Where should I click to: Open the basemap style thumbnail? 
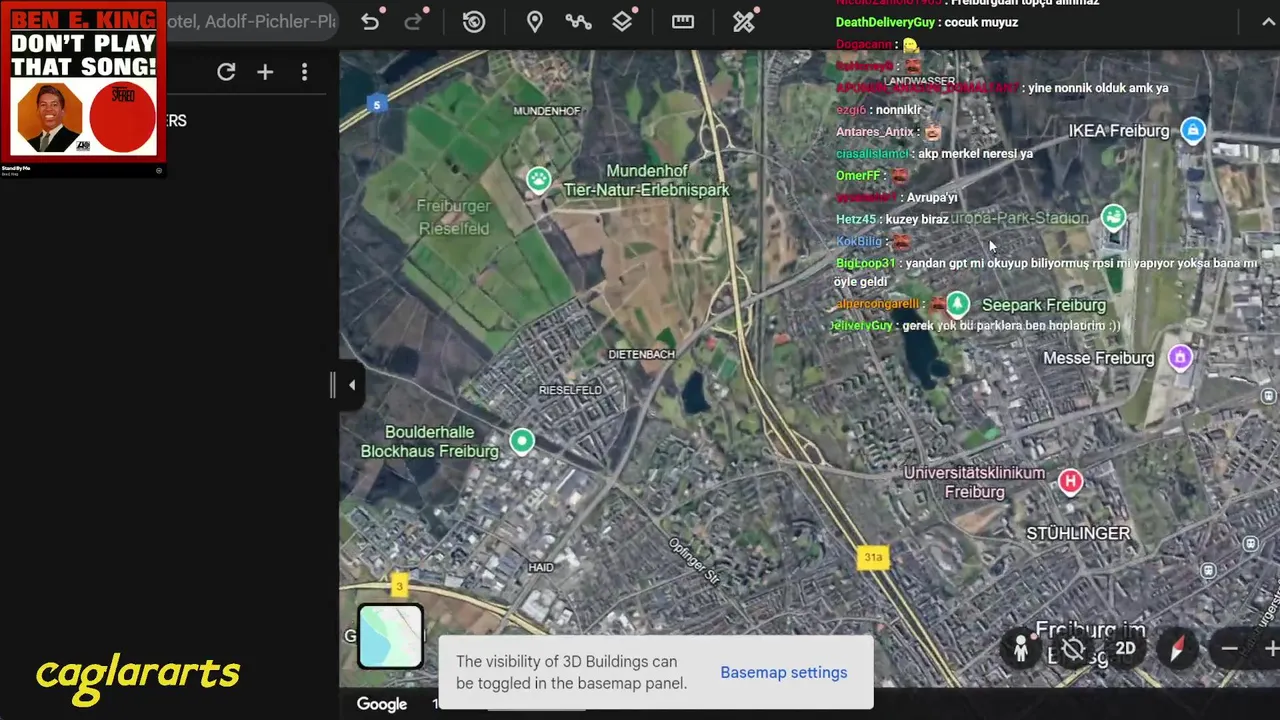[391, 636]
